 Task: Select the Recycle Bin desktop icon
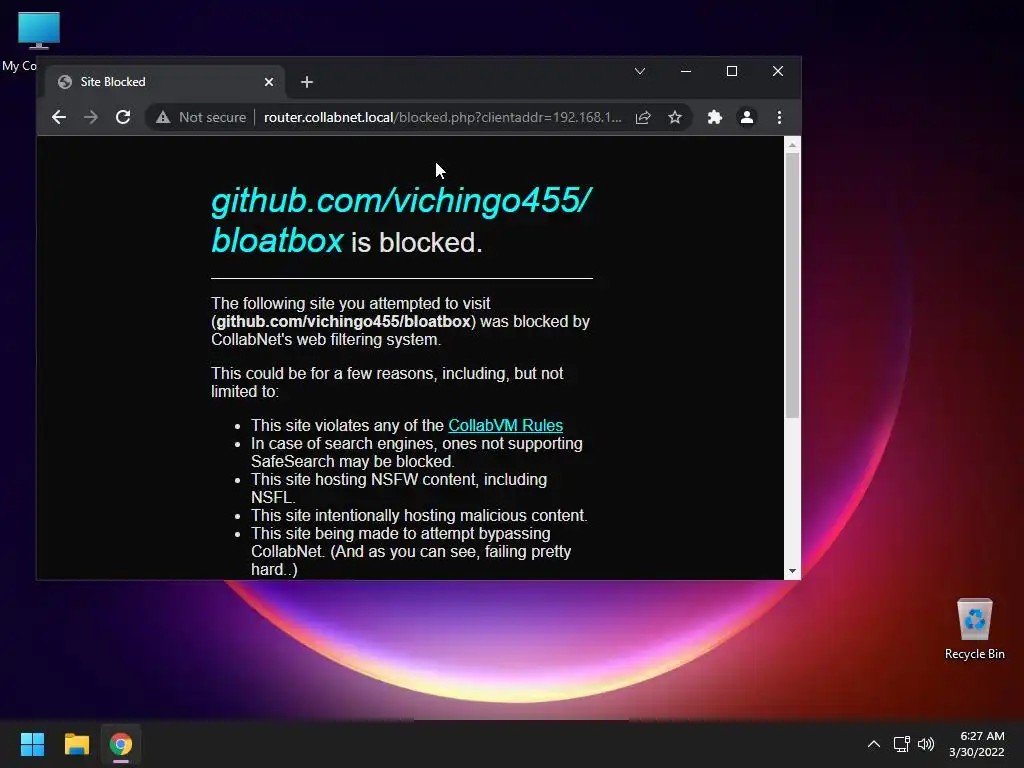(974, 629)
